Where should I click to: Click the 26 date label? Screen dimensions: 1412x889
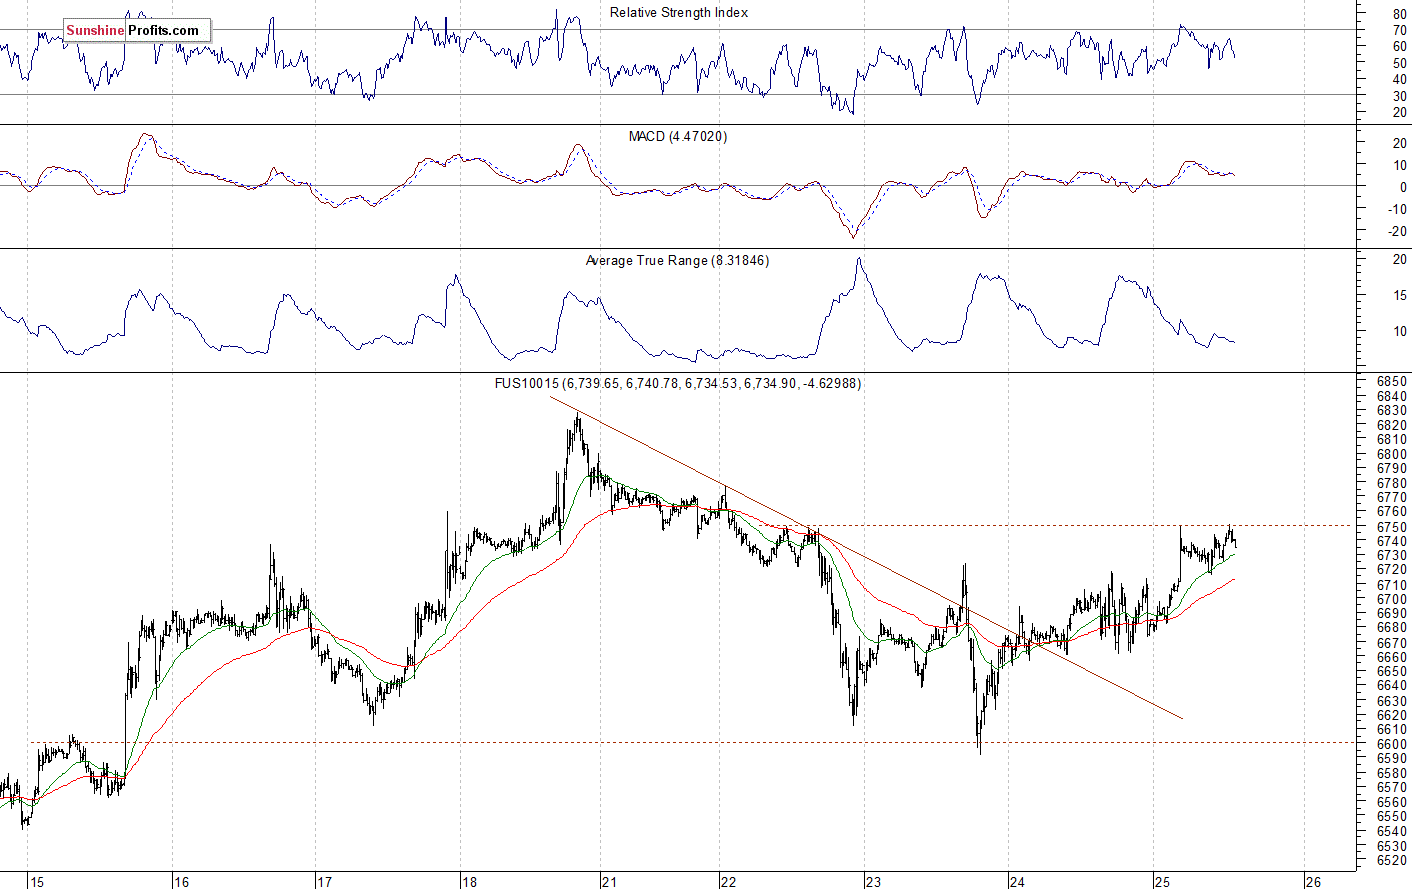click(x=1314, y=882)
